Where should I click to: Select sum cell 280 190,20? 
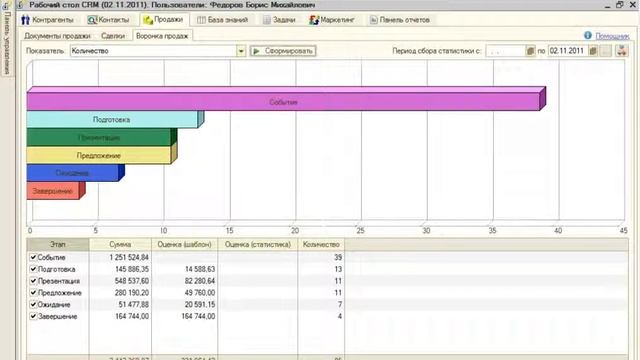[120, 293]
